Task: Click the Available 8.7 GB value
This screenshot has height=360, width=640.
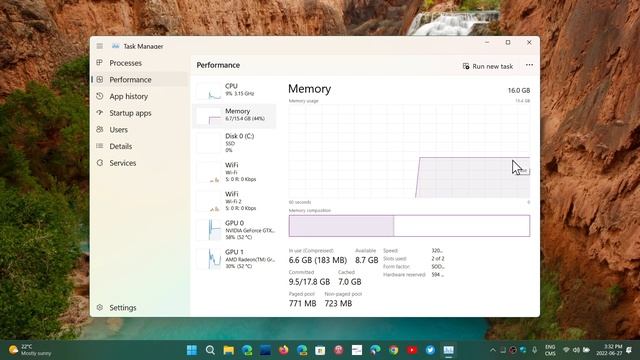Action: pyautogui.click(x=367, y=260)
